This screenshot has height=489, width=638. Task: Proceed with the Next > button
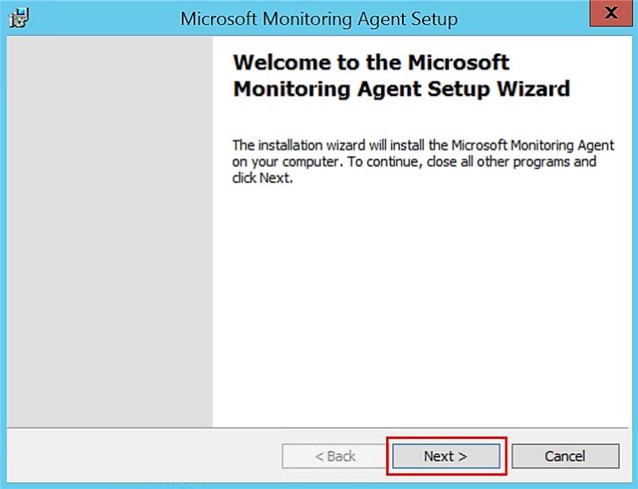click(446, 456)
